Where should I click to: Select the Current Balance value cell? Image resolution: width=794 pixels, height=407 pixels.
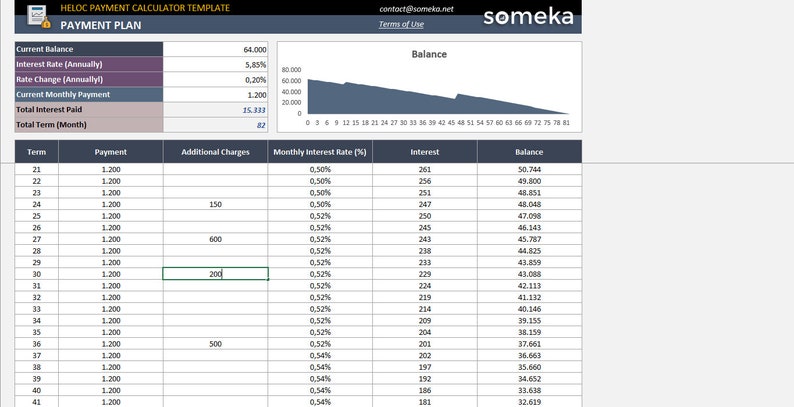[215, 49]
